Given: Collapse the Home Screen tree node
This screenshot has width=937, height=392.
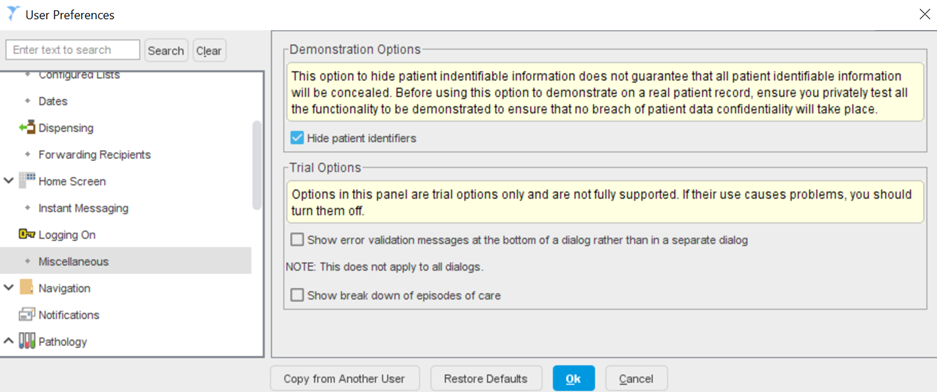Looking at the screenshot, I should pos(9,181).
